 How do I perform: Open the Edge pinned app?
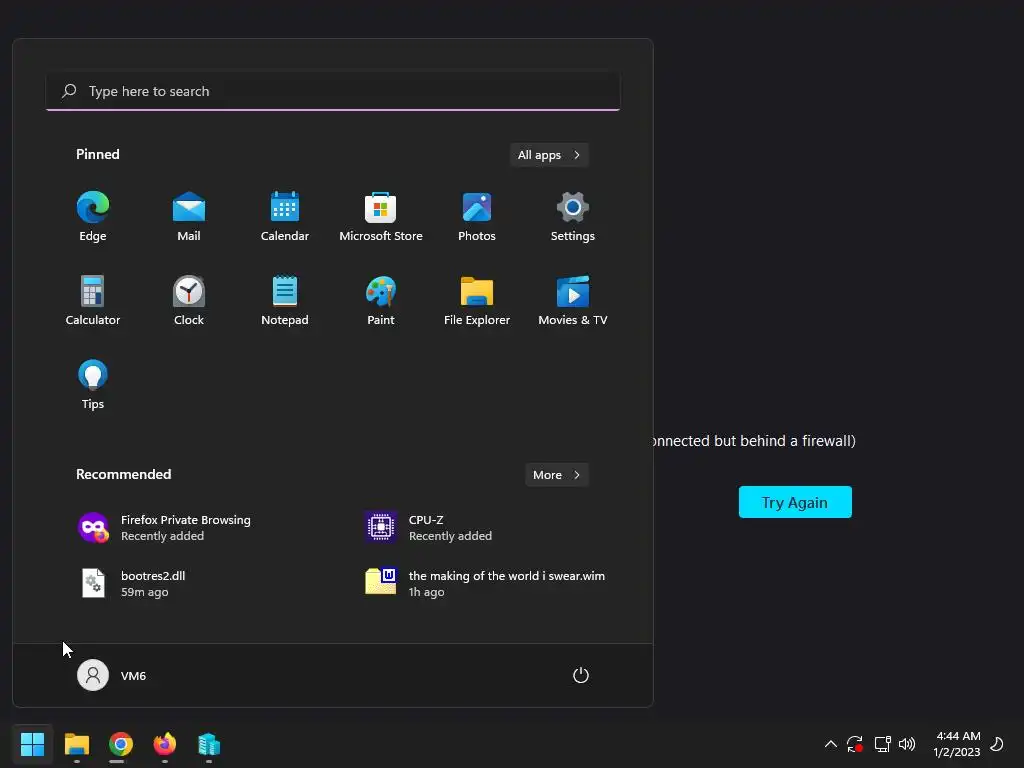click(93, 217)
